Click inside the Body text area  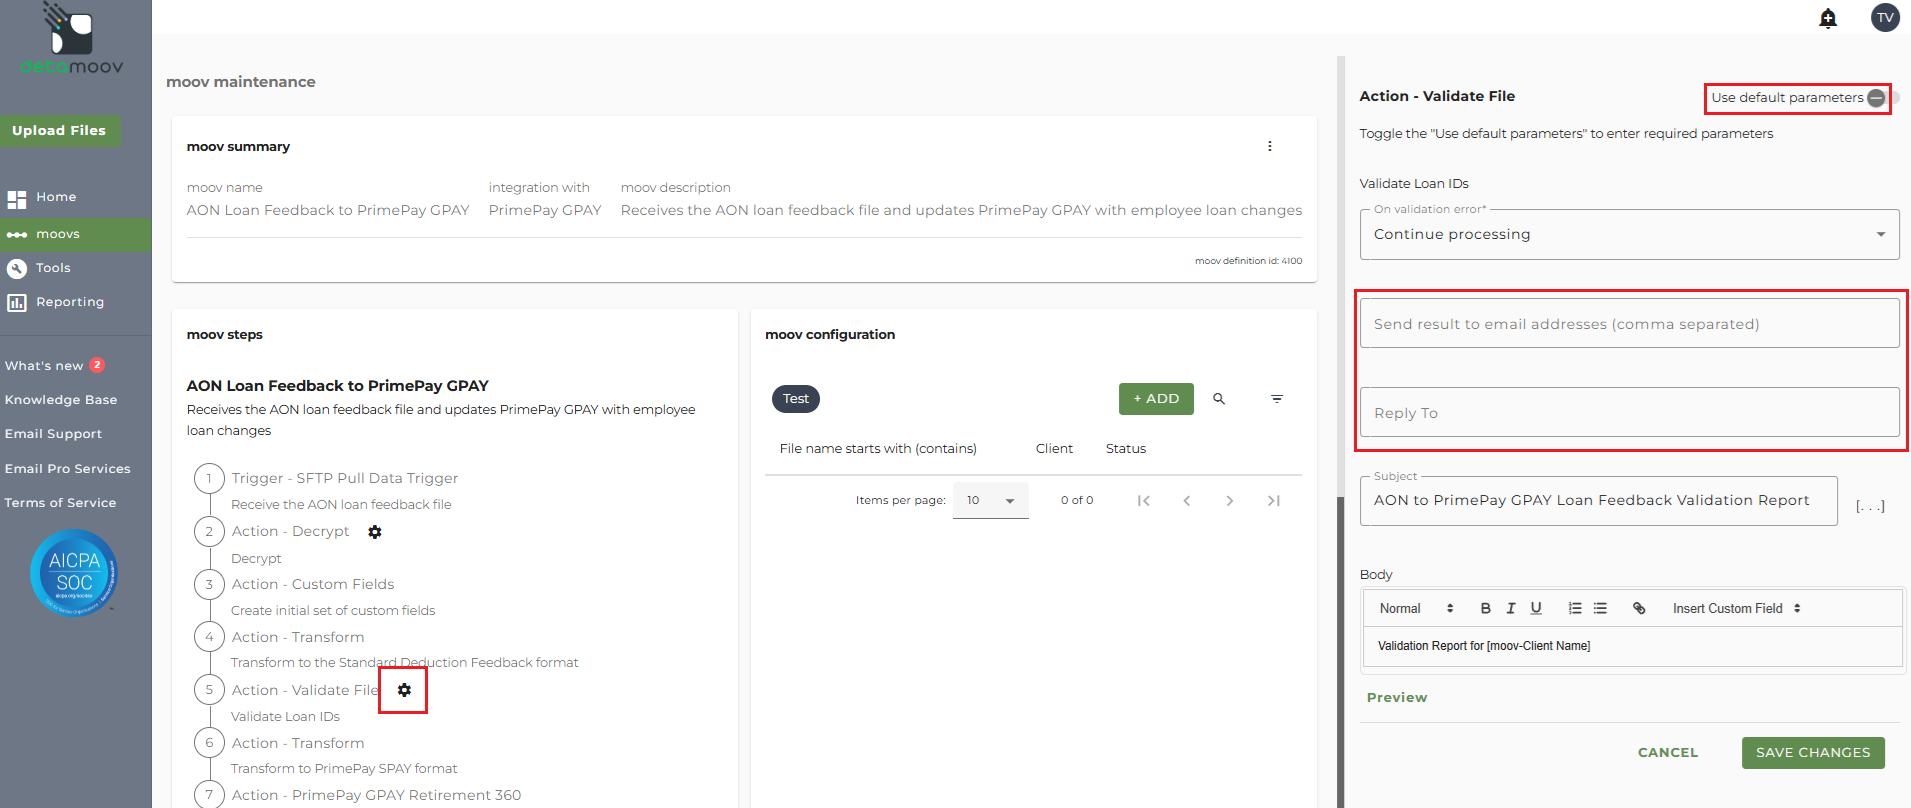pos(1632,647)
